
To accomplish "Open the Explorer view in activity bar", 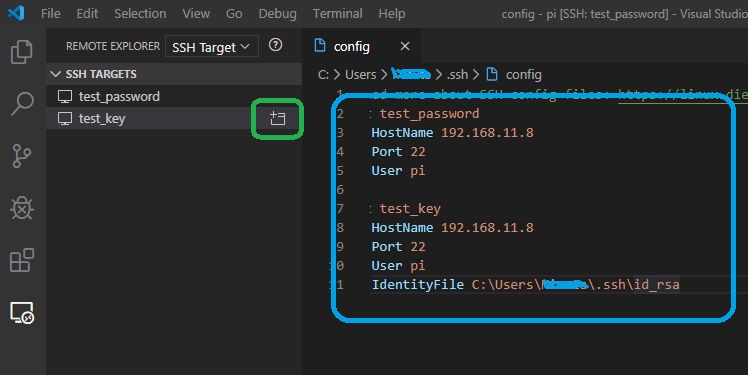I will [x=22, y=52].
